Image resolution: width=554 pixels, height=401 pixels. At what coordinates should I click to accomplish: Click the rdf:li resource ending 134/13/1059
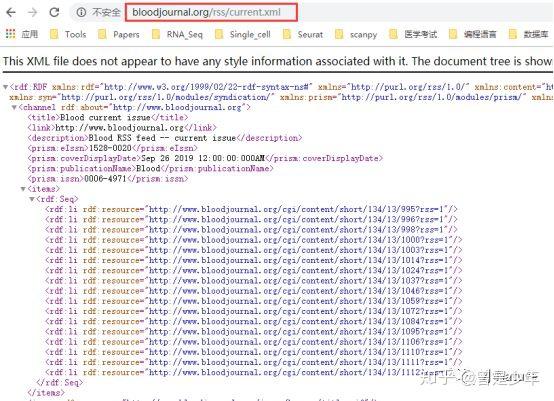click(254, 301)
